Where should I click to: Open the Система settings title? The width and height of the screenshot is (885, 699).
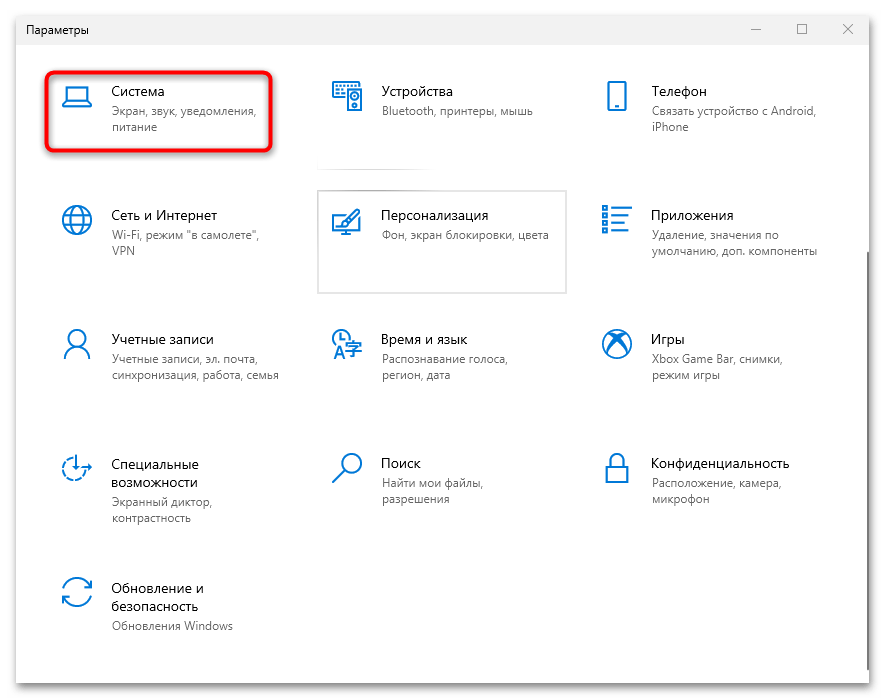[138, 91]
